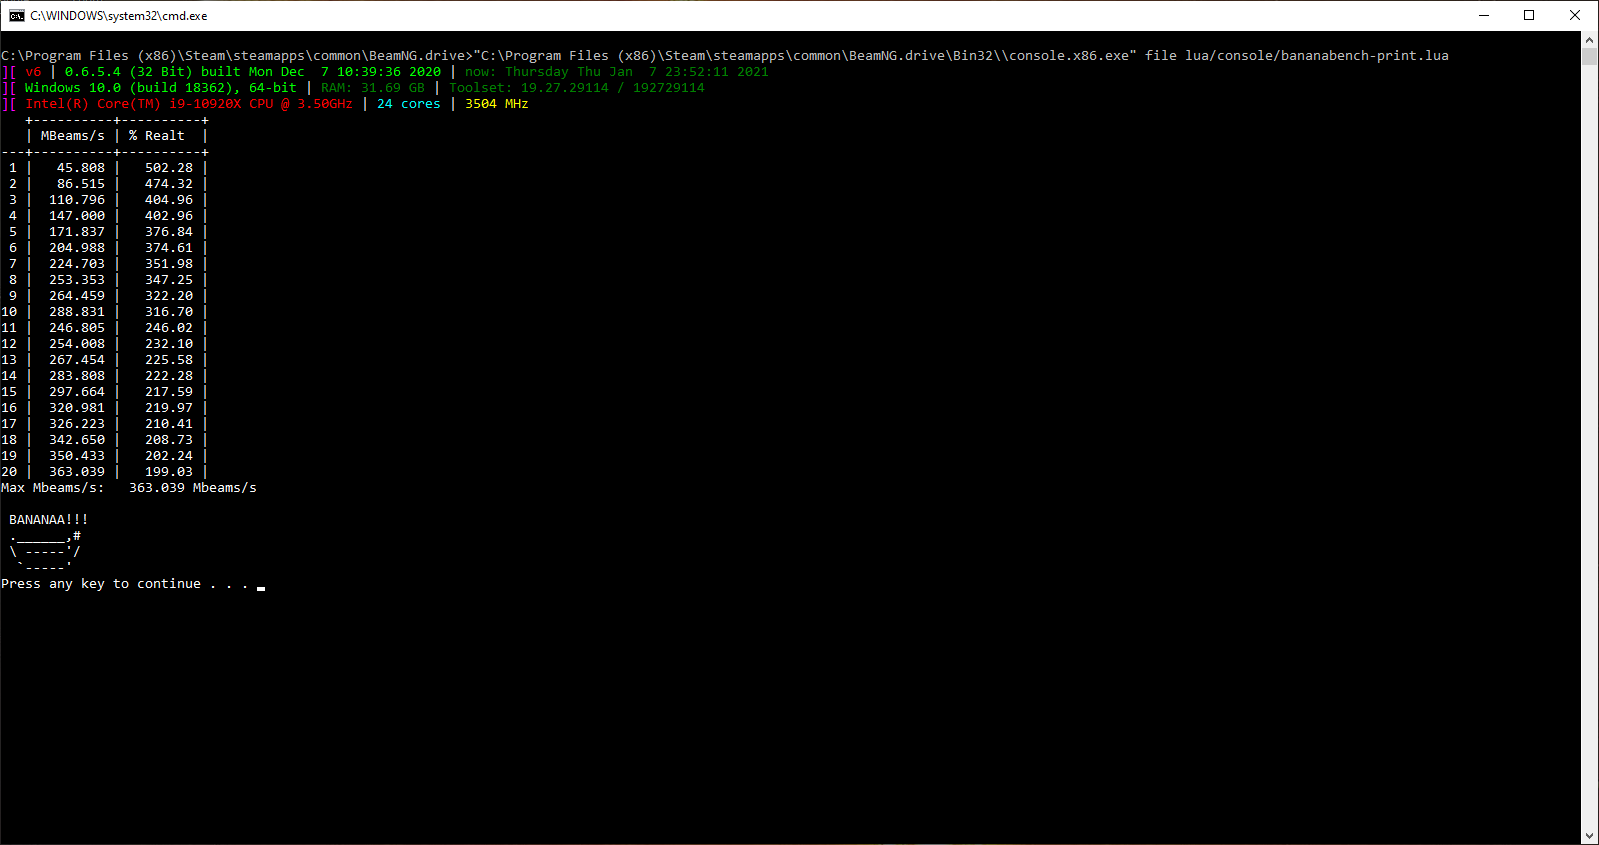Click the 'MBeams/s' column header
Screen dimensions: 1599x845
click(x=73, y=136)
